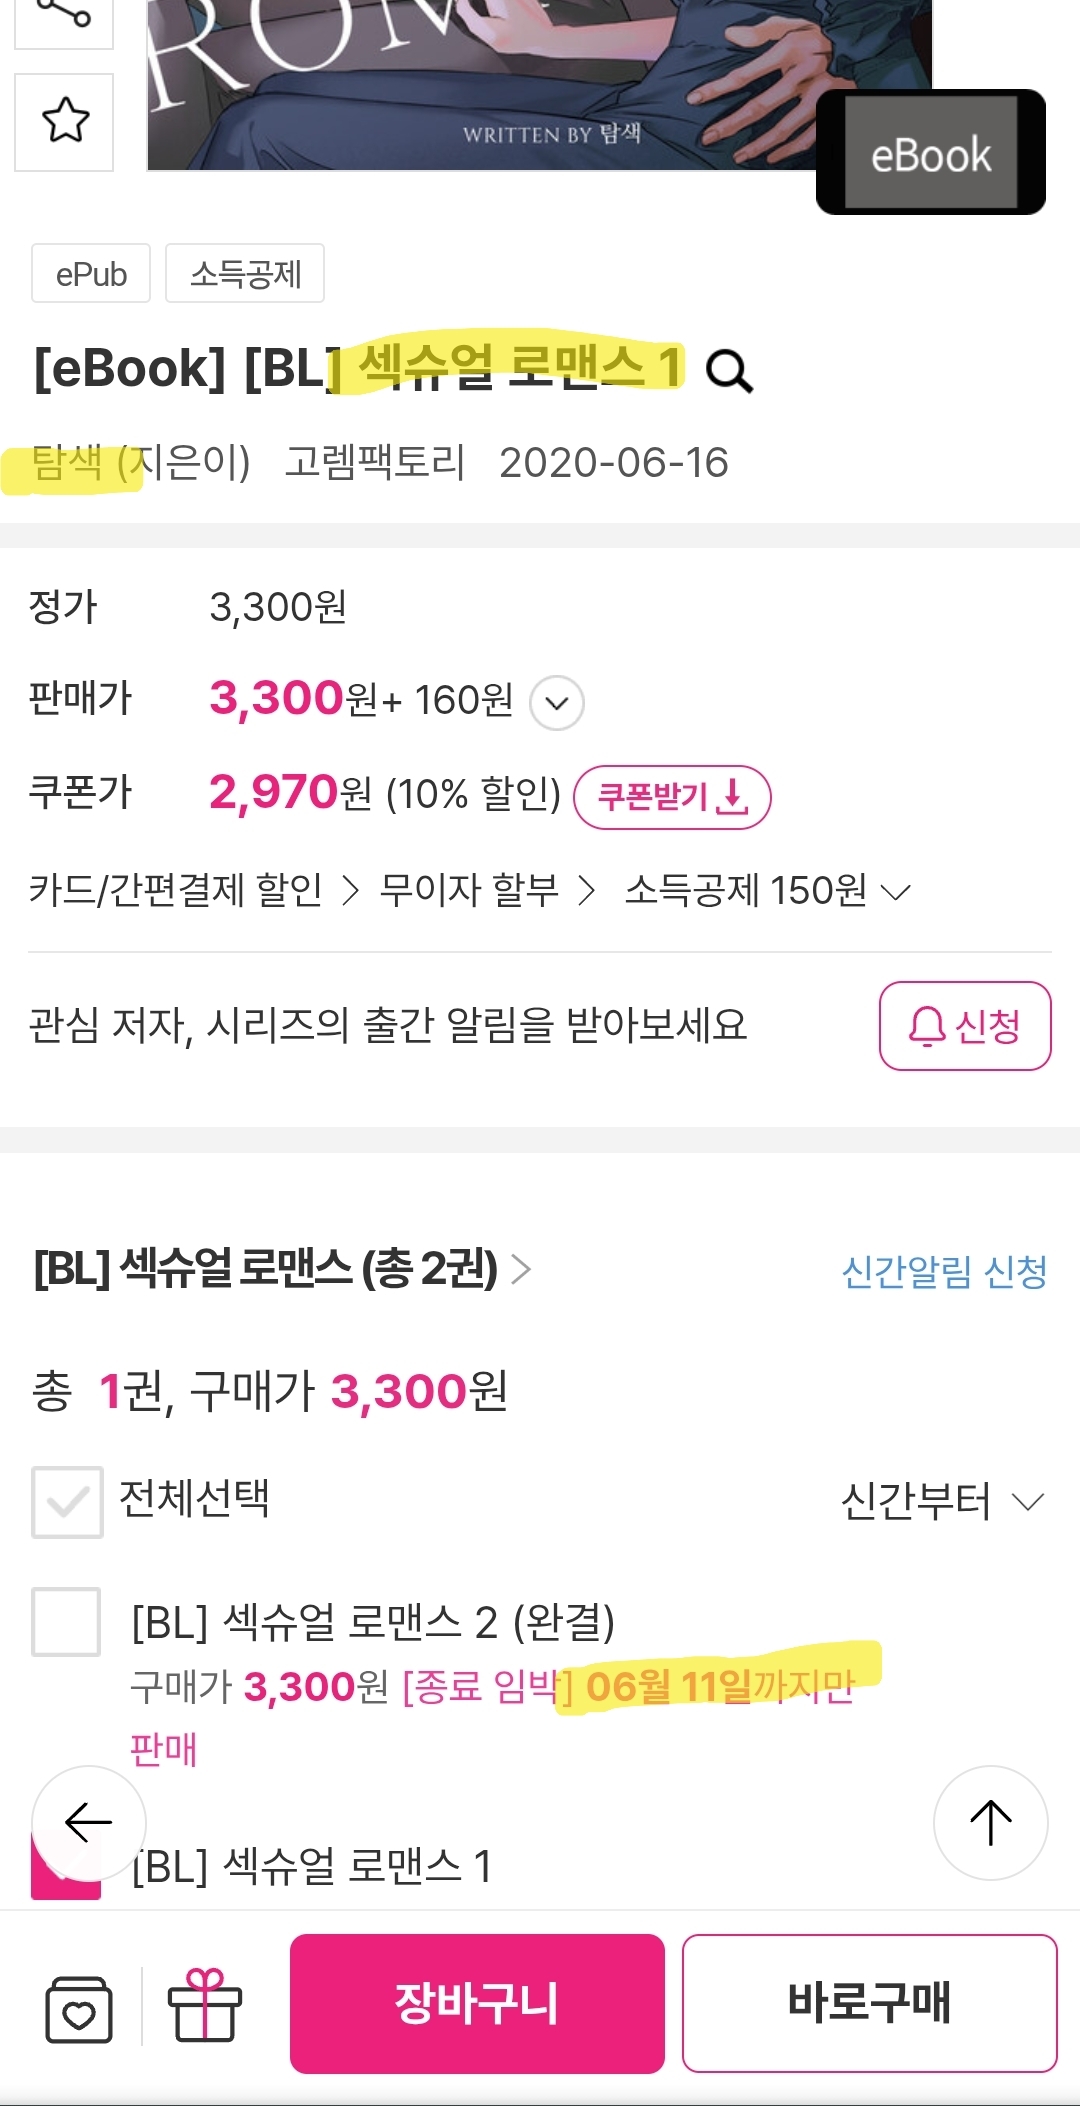Screen dimensions: 1080x2106
Task: Tap the 신청 bell notification button
Action: coord(964,1026)
